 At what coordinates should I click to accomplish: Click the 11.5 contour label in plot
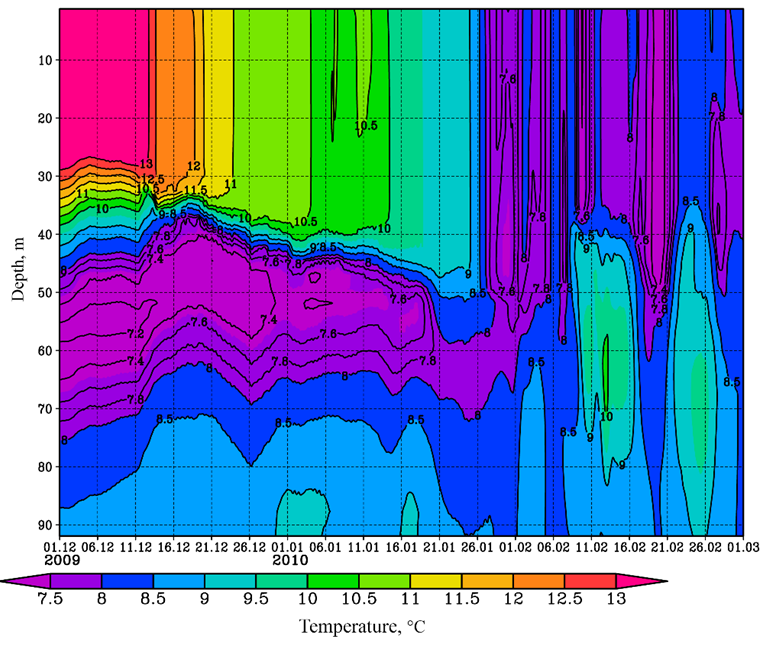pos(196,190)
